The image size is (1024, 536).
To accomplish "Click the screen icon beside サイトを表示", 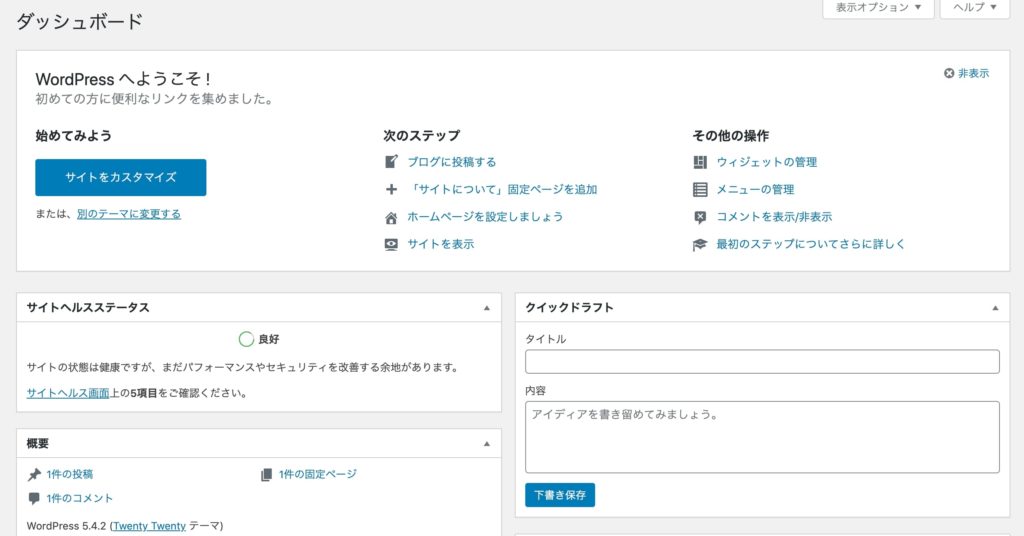I will coord(391,244).
